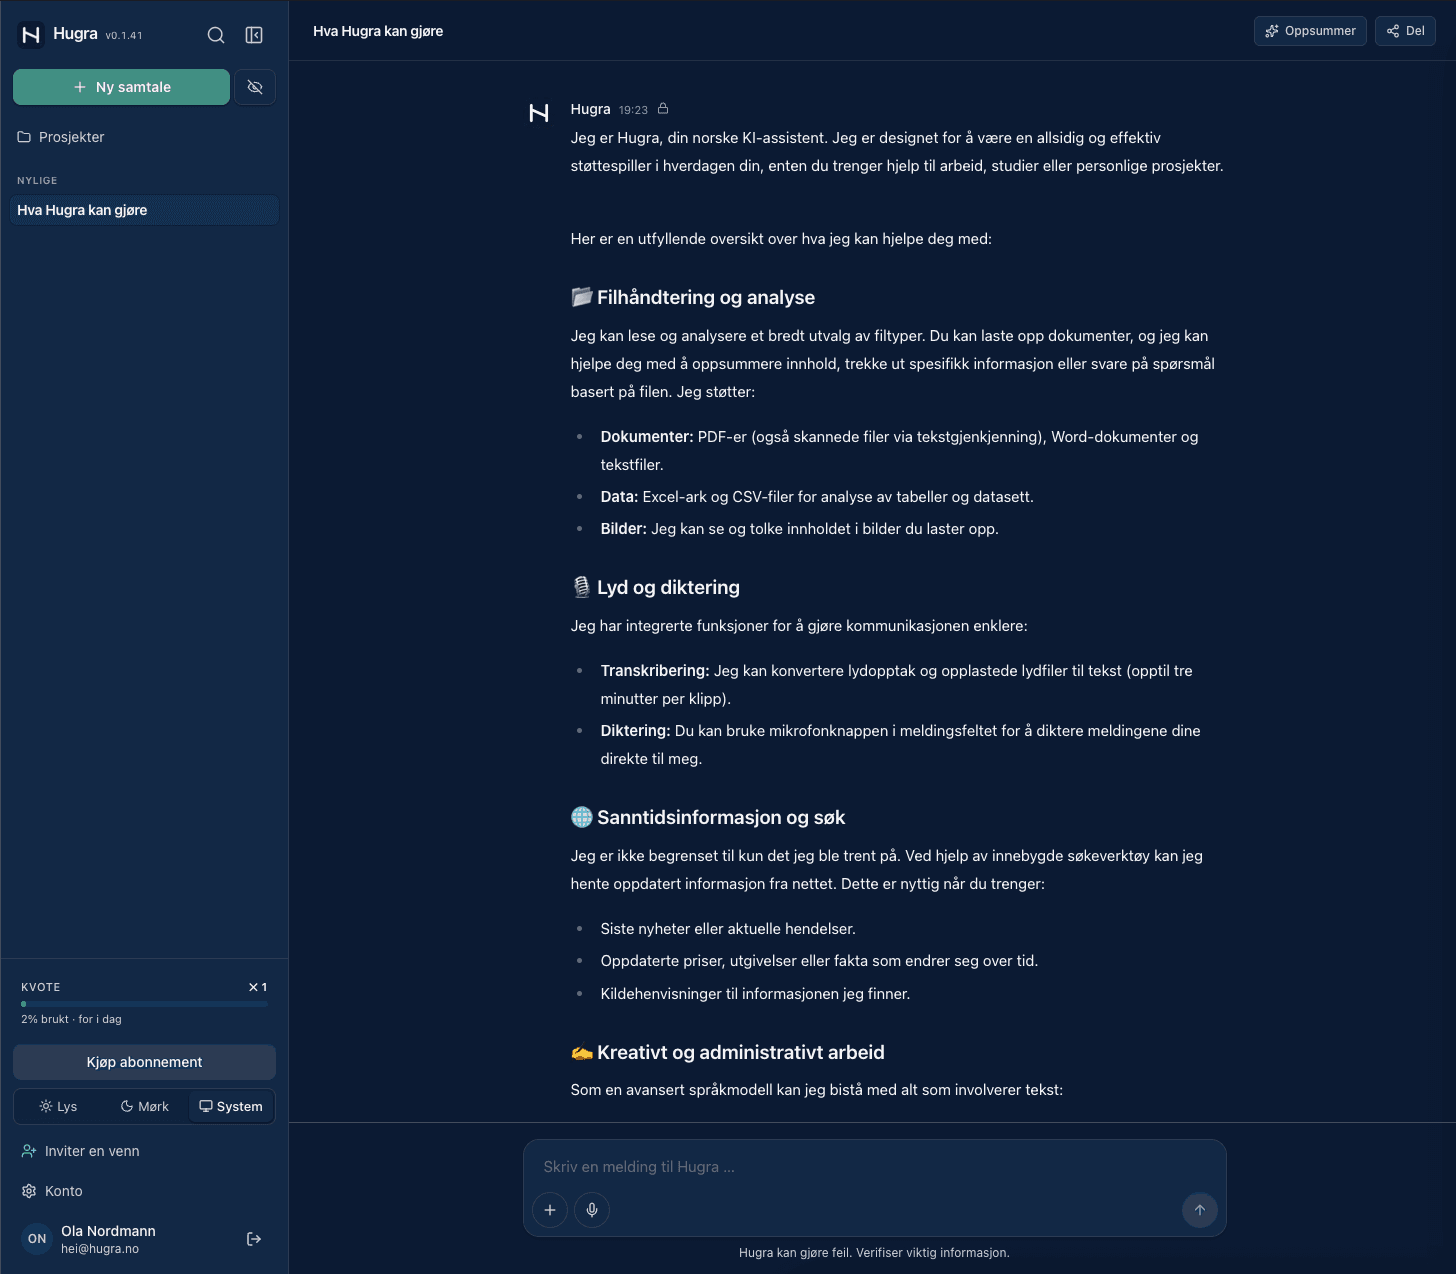Collapse the sidebar with the panel icon
The image size is (1456, 1274).
point(254,35)
